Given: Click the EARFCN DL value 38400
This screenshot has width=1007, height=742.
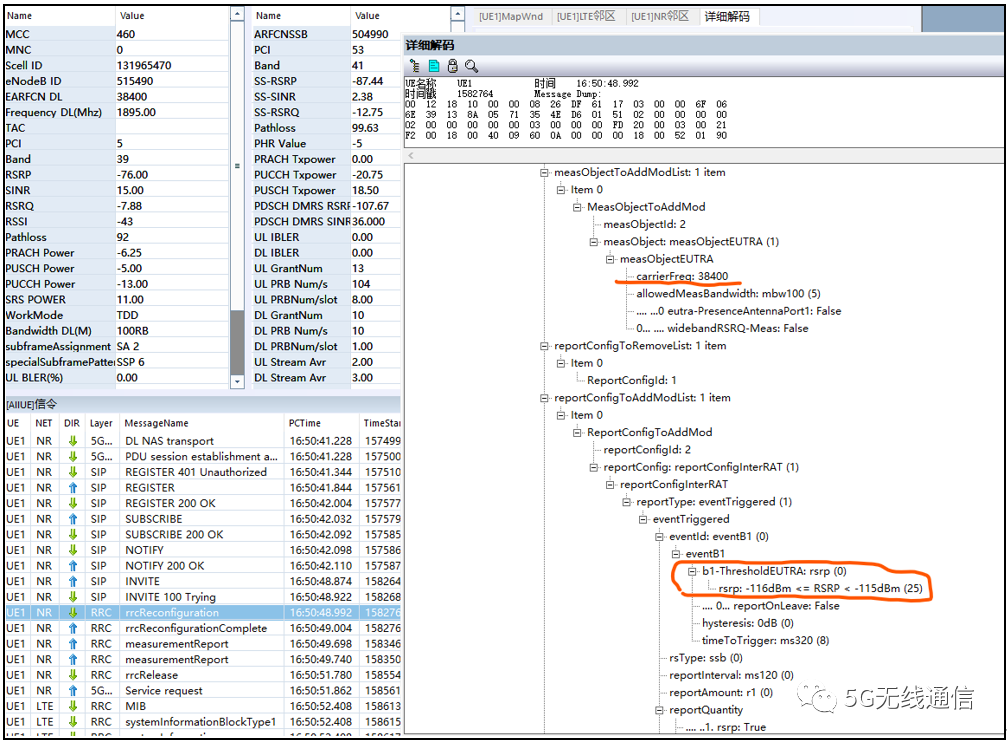Looking at the screenshot, I should (x=132, y=96).
